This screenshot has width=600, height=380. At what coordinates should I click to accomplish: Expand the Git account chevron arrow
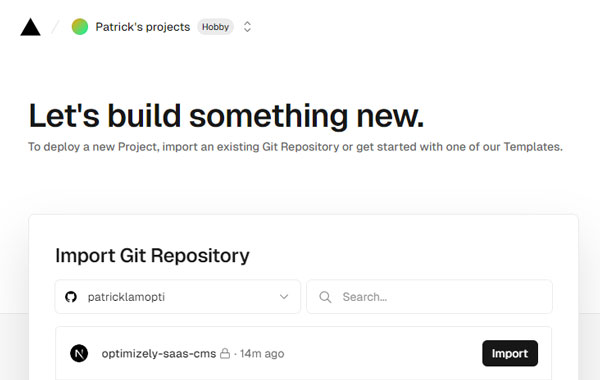[284, 297]
